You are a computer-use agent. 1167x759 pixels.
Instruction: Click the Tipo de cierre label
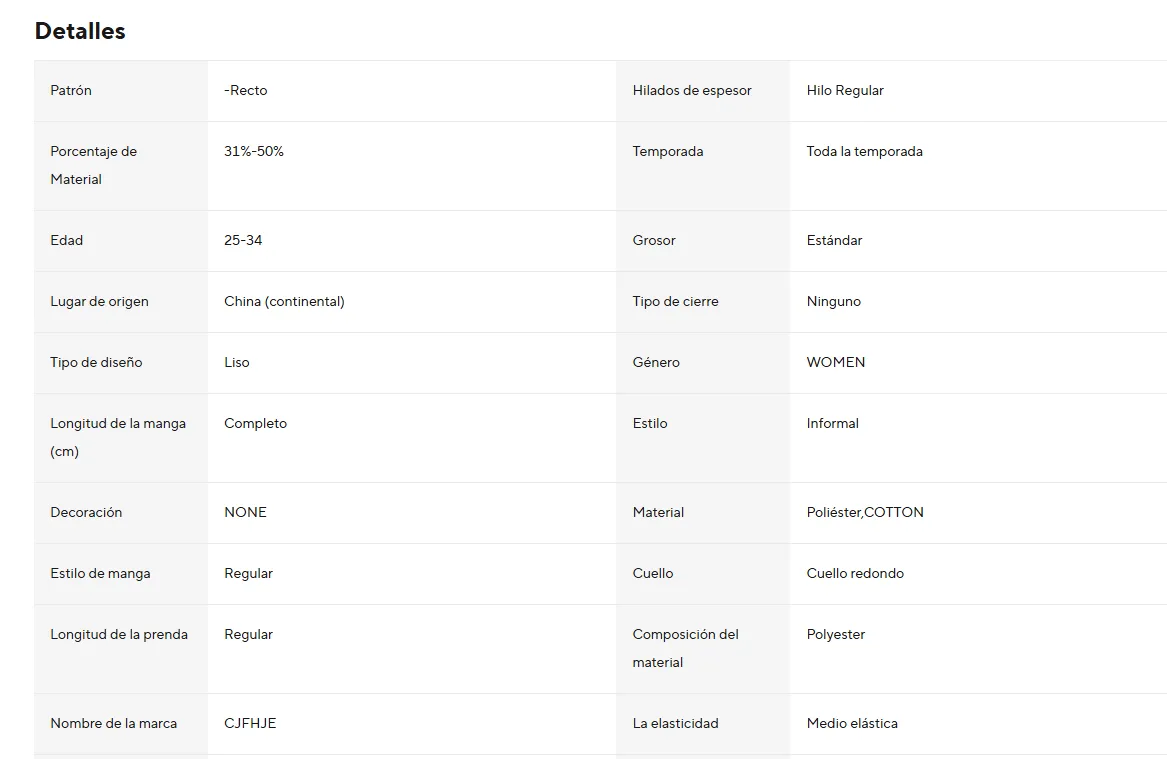click(x=675, y=301)
